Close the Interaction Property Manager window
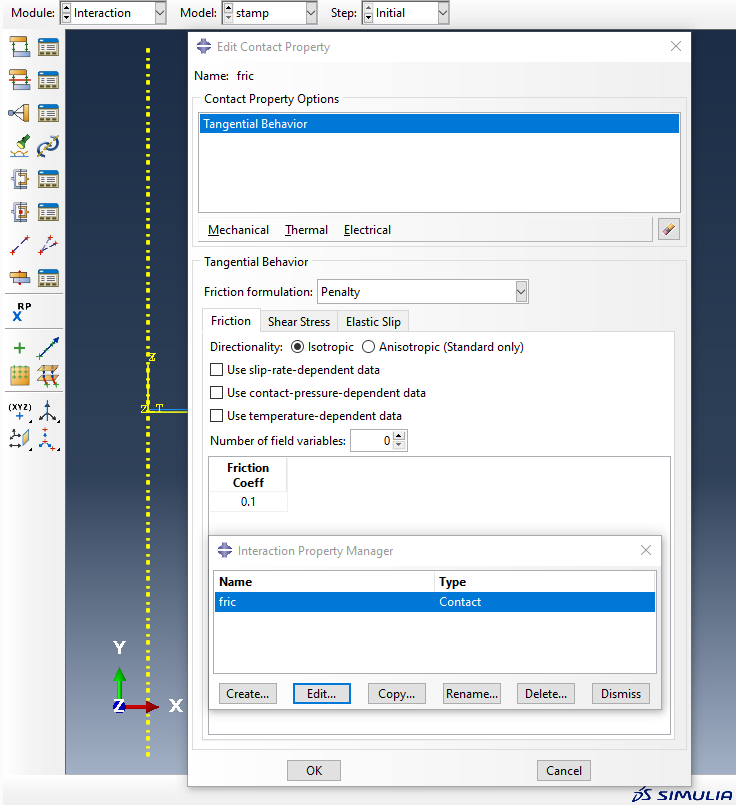736x805 pixels. click(x=646, y=550)
